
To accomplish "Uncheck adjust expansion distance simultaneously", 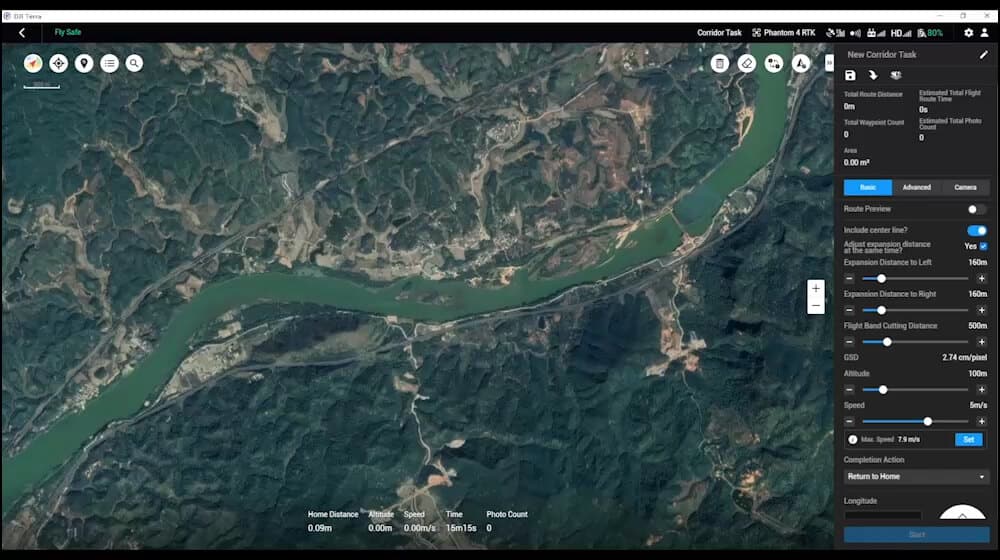I will pos(983,246).
